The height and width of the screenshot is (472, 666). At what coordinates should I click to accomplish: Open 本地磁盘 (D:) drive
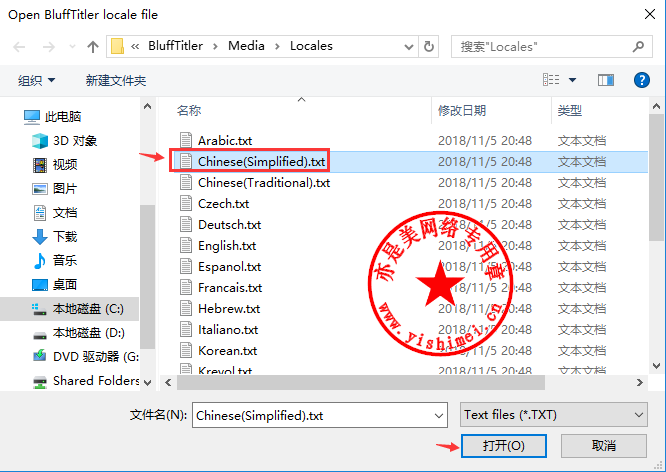click(79, 333)
